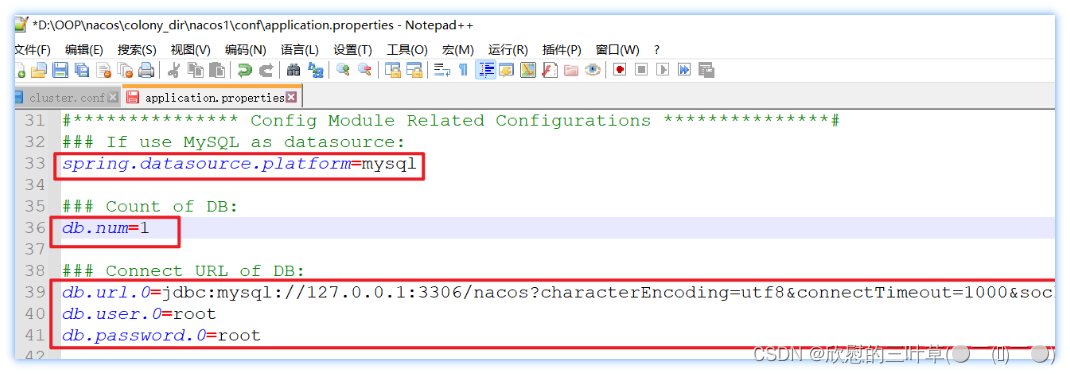
Task: Open the 文件(F) menu
Action: [x=33, y=50]
